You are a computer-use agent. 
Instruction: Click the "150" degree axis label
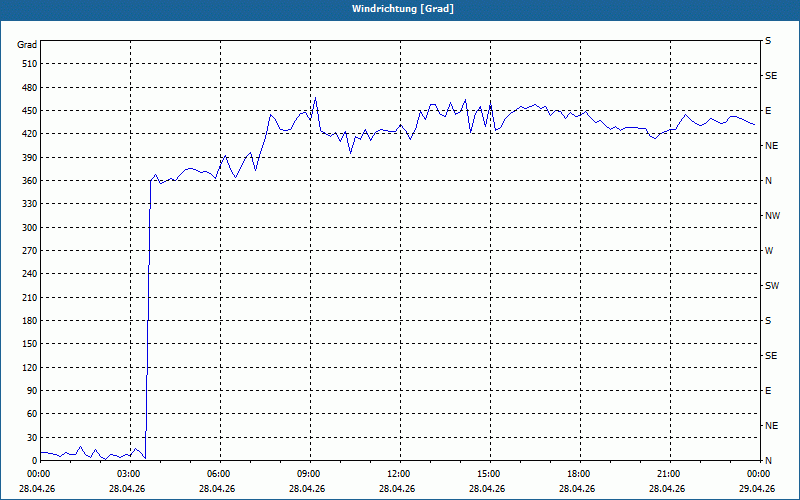point(30,344)
